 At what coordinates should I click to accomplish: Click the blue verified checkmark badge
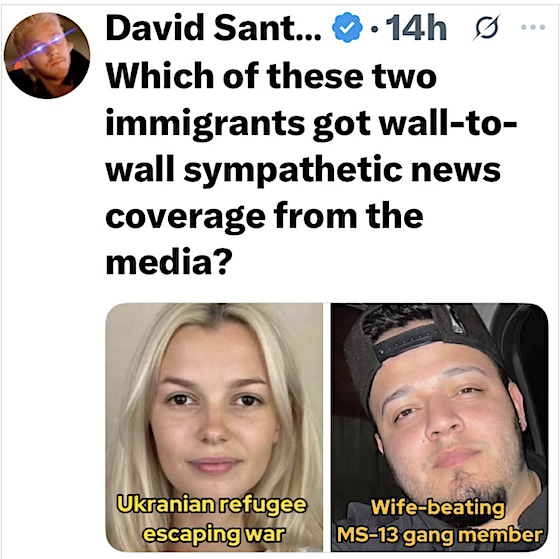347,28
